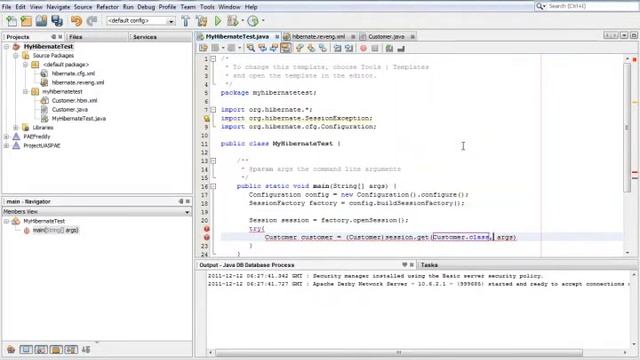The image size is (640, 360).
Task: Click the Comment code icon in editor toolbar
Action: [x=389, y=48]
